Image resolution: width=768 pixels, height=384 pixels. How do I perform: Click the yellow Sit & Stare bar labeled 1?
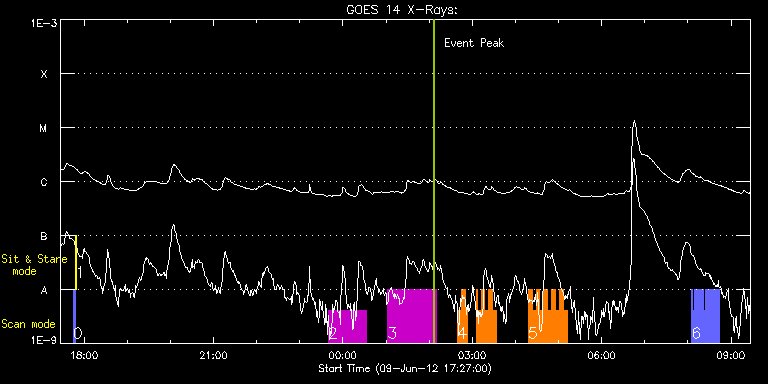[75, 263]
